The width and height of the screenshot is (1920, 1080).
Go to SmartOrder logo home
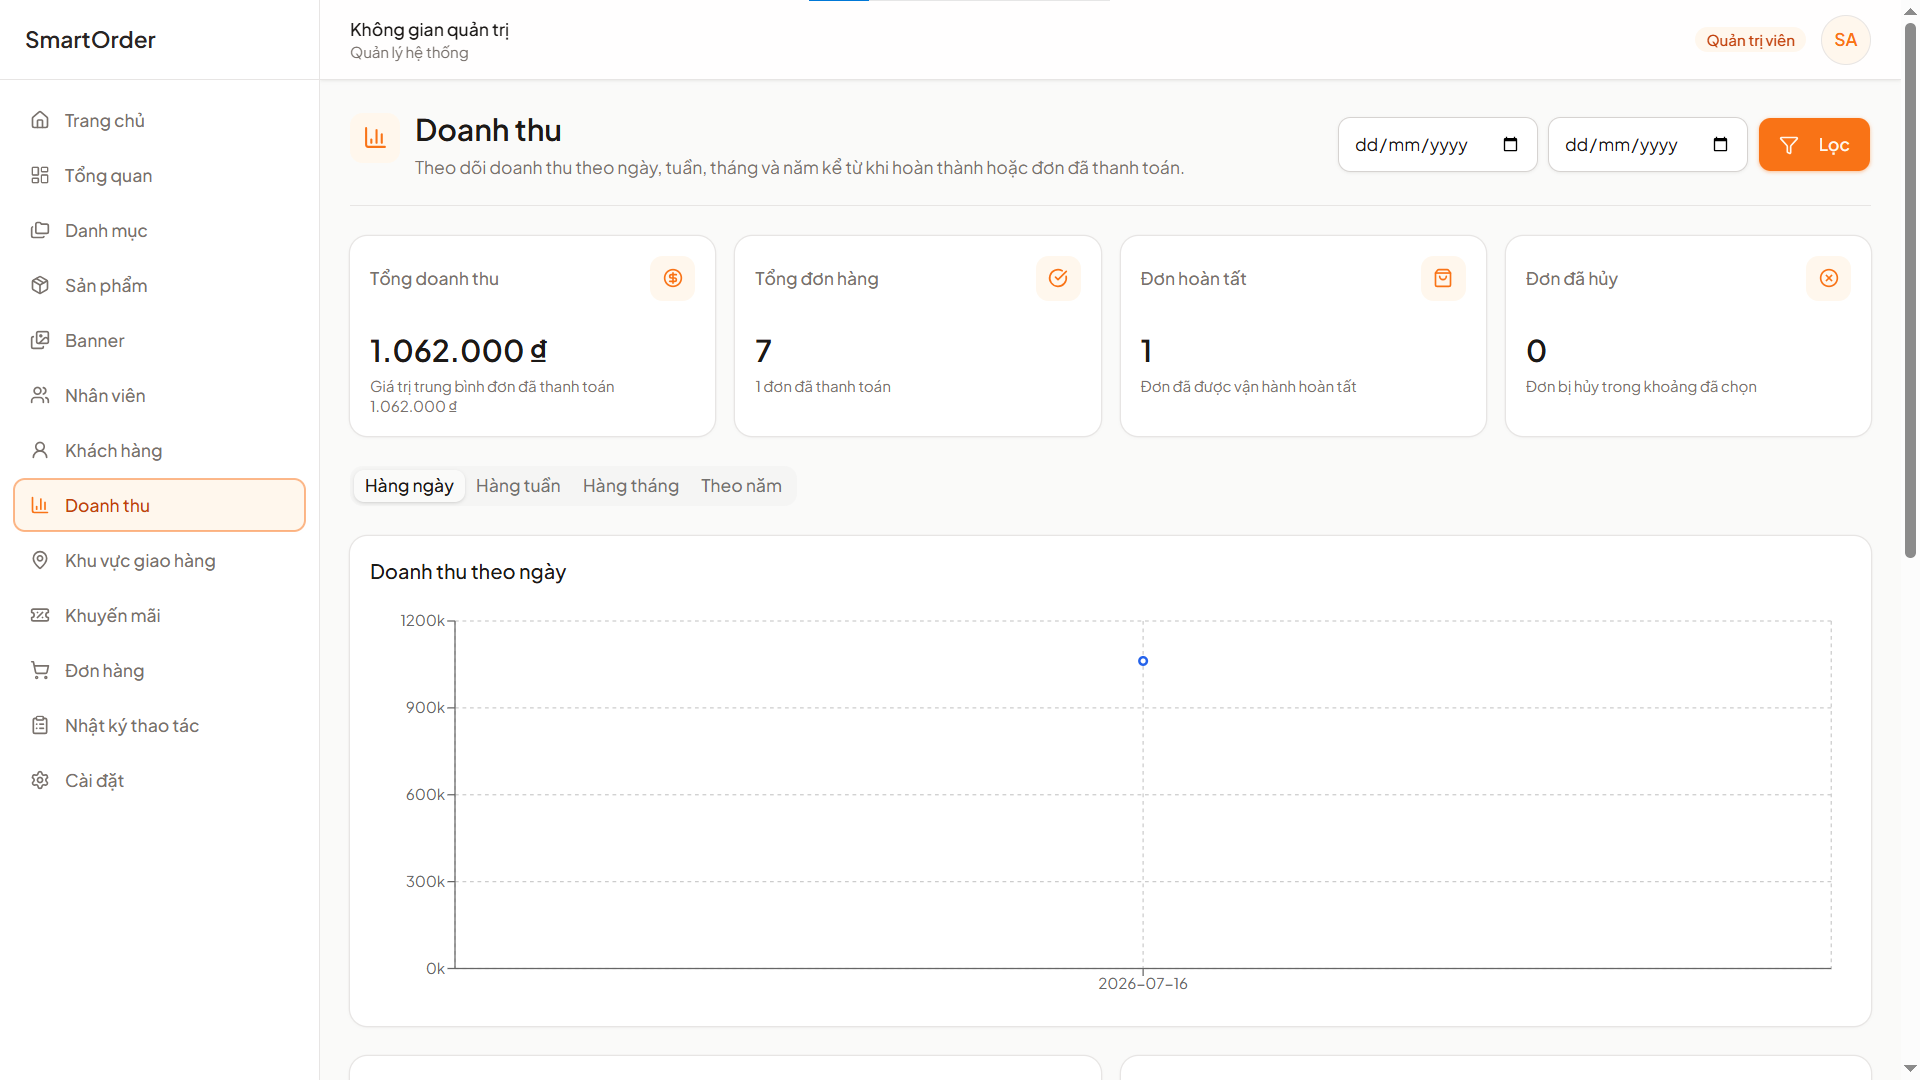(x=90, y=40)
